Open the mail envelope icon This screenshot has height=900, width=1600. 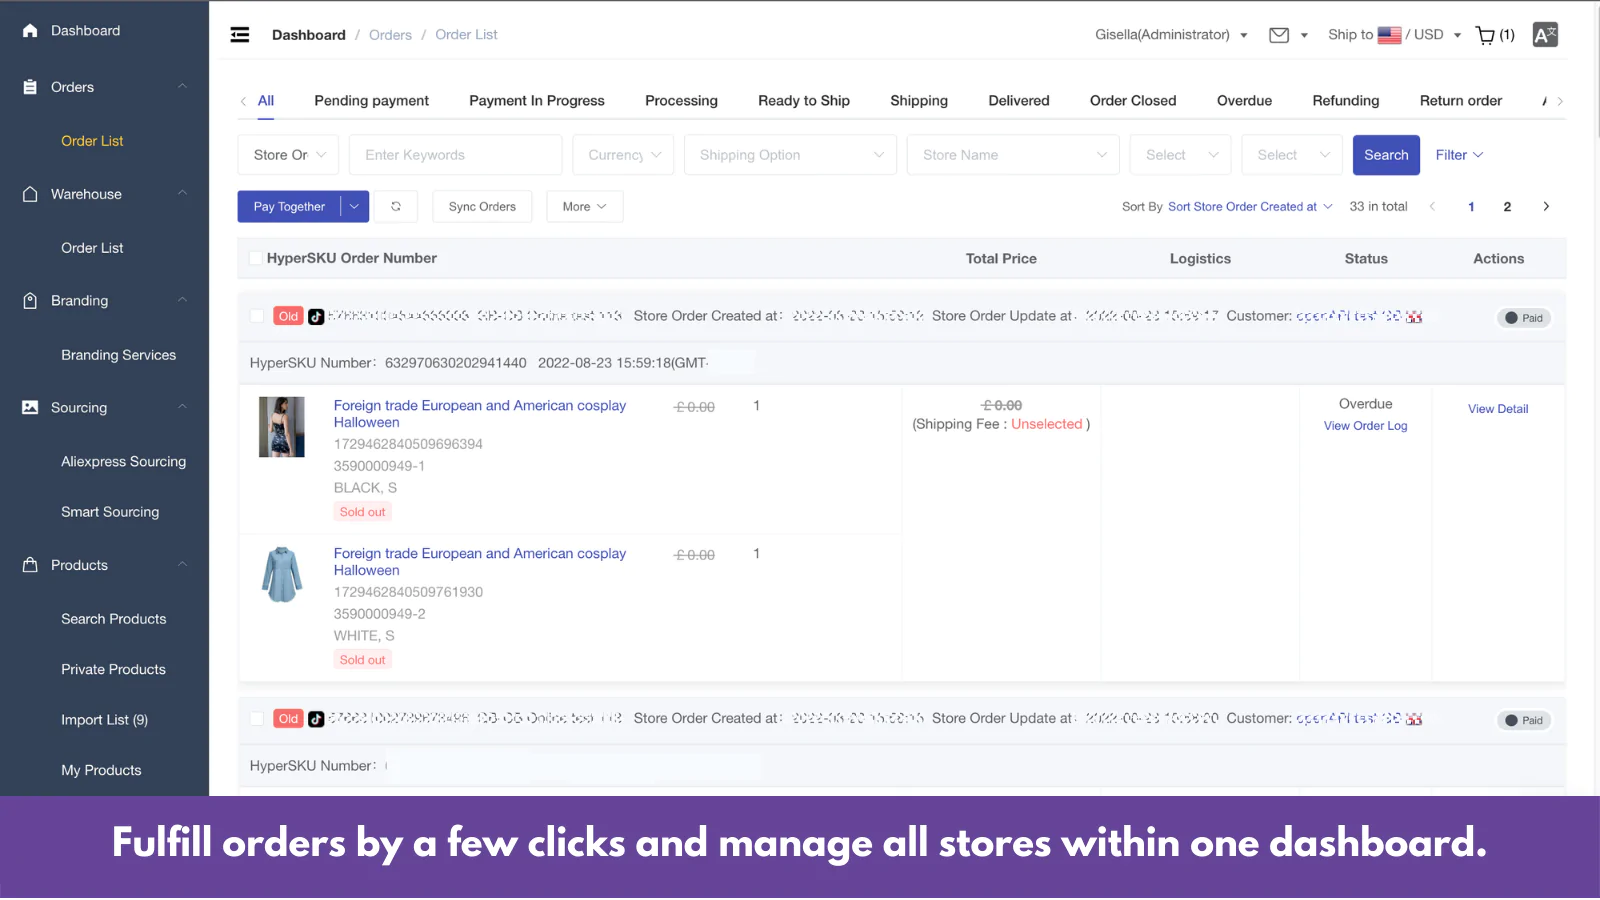1279,35
